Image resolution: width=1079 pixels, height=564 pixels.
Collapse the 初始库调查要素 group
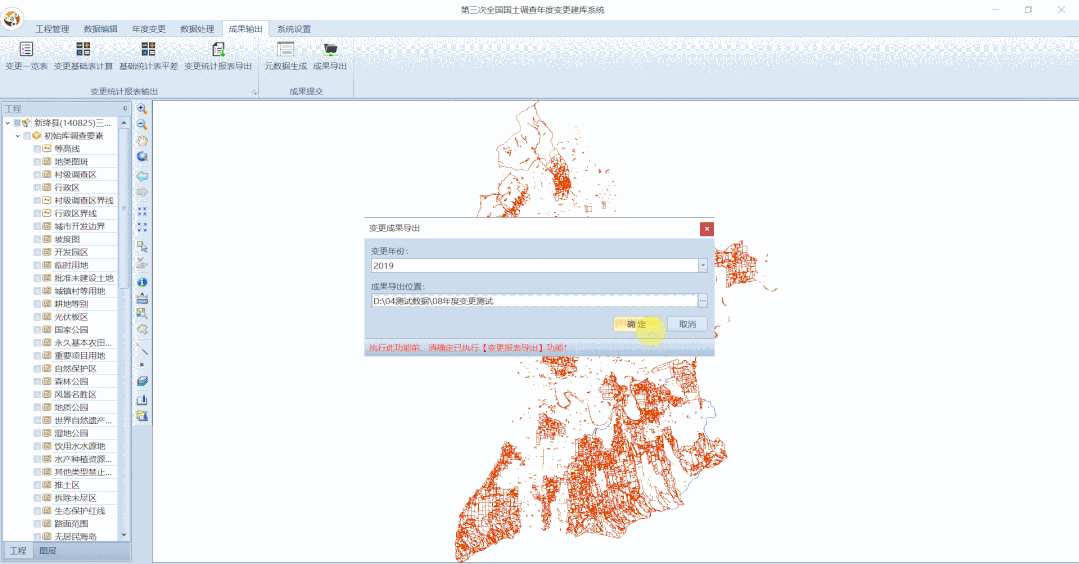coord(18,136)
